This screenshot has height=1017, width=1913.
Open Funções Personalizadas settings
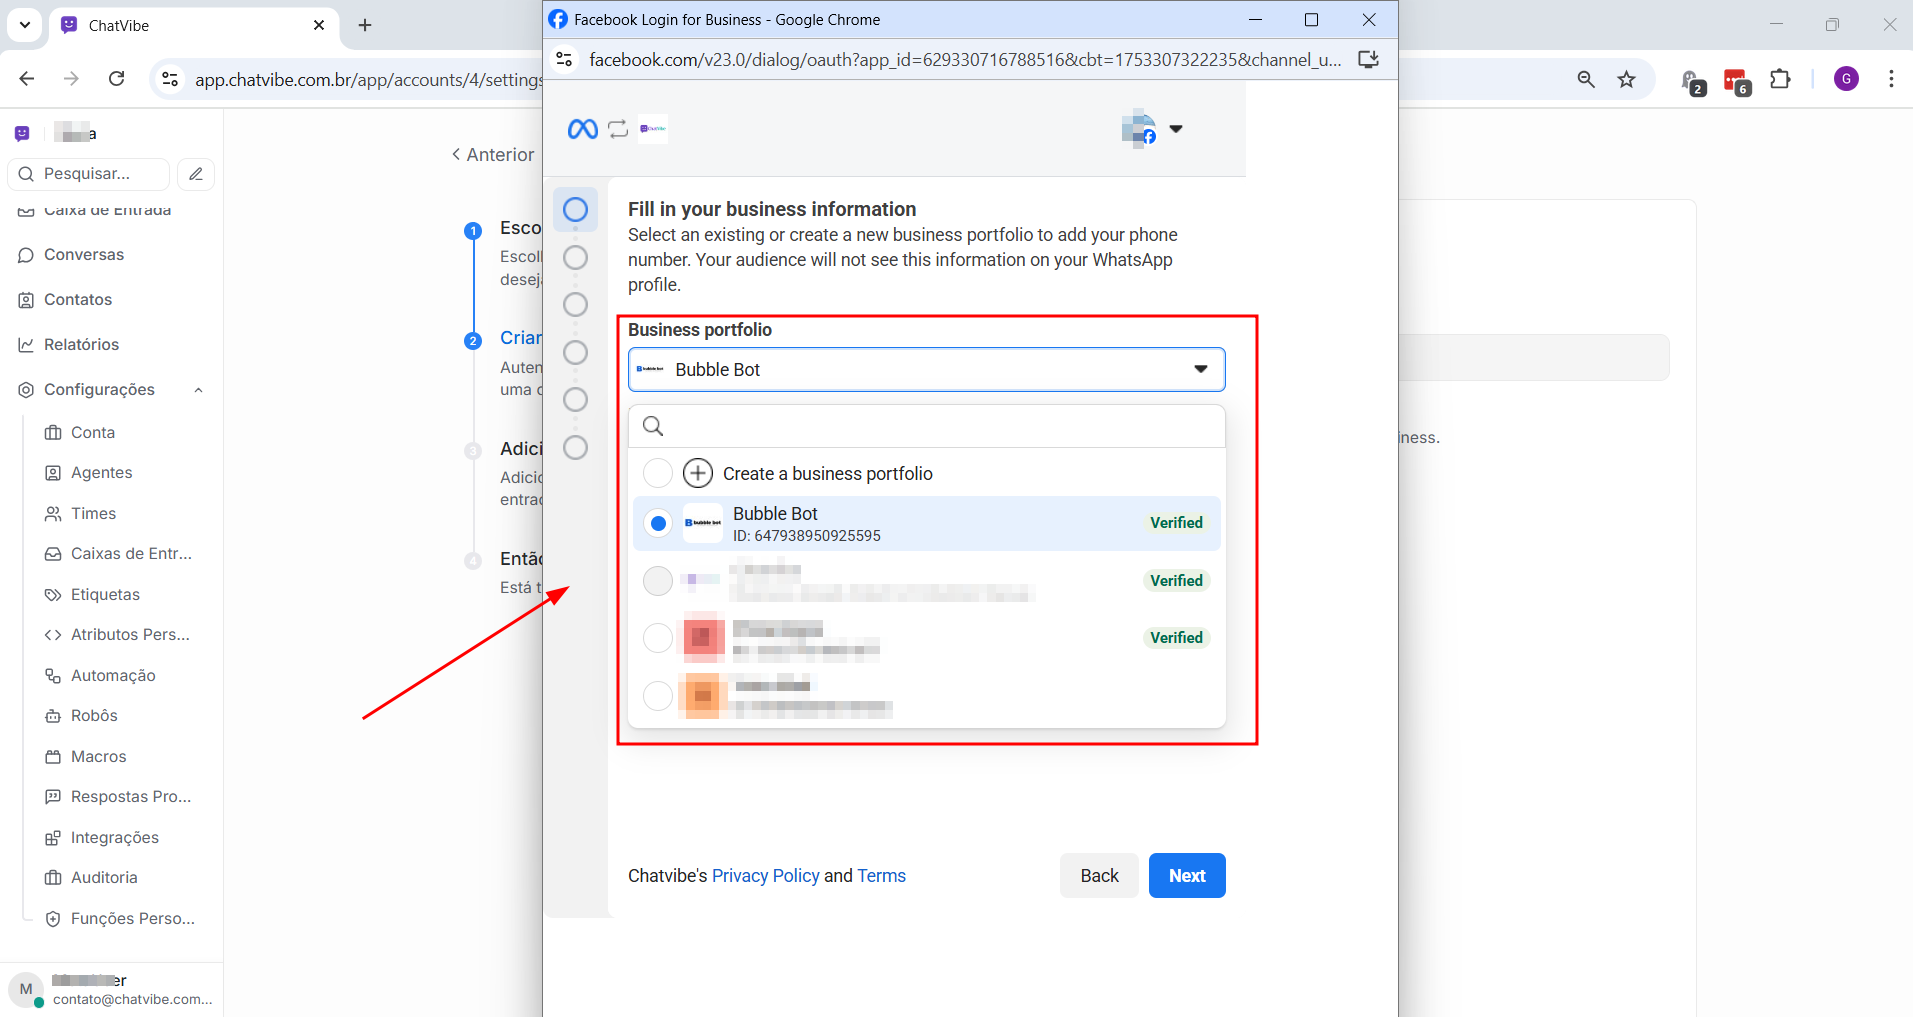pyautogui.click(x=132, y=919)
